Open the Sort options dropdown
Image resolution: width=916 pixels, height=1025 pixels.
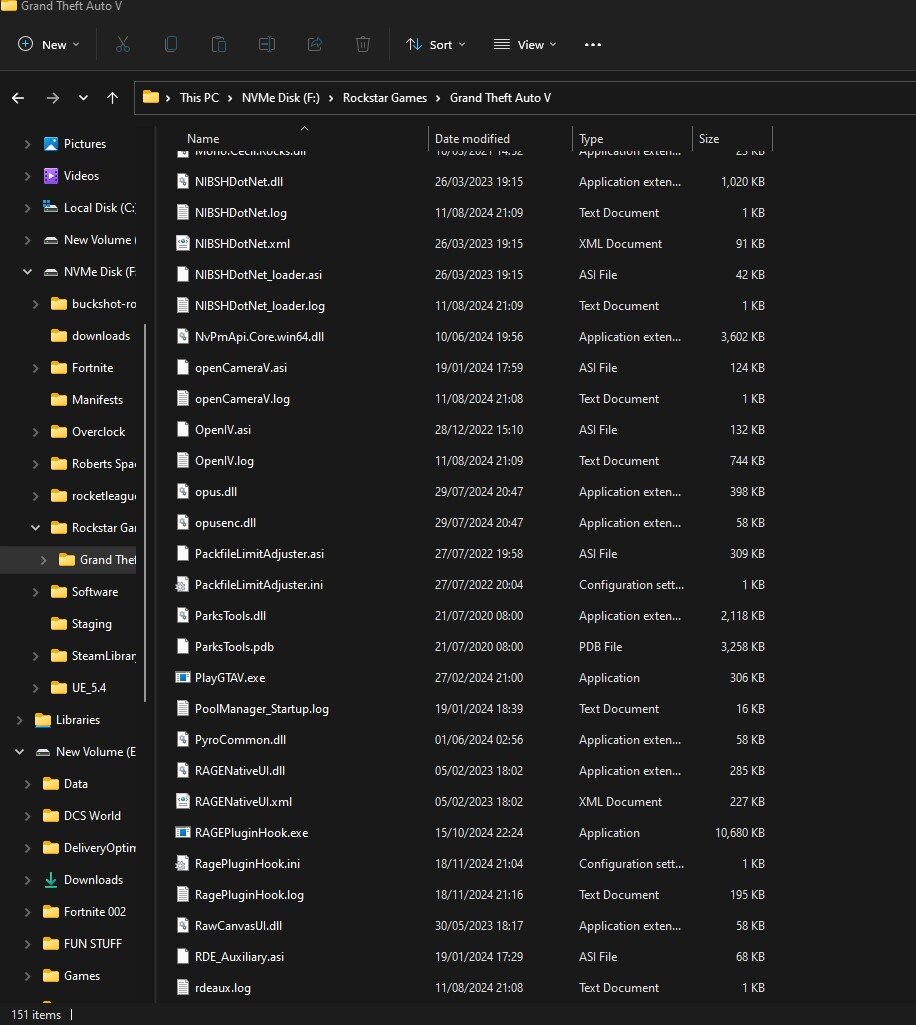pyautogui.click(x=435, y=45)
